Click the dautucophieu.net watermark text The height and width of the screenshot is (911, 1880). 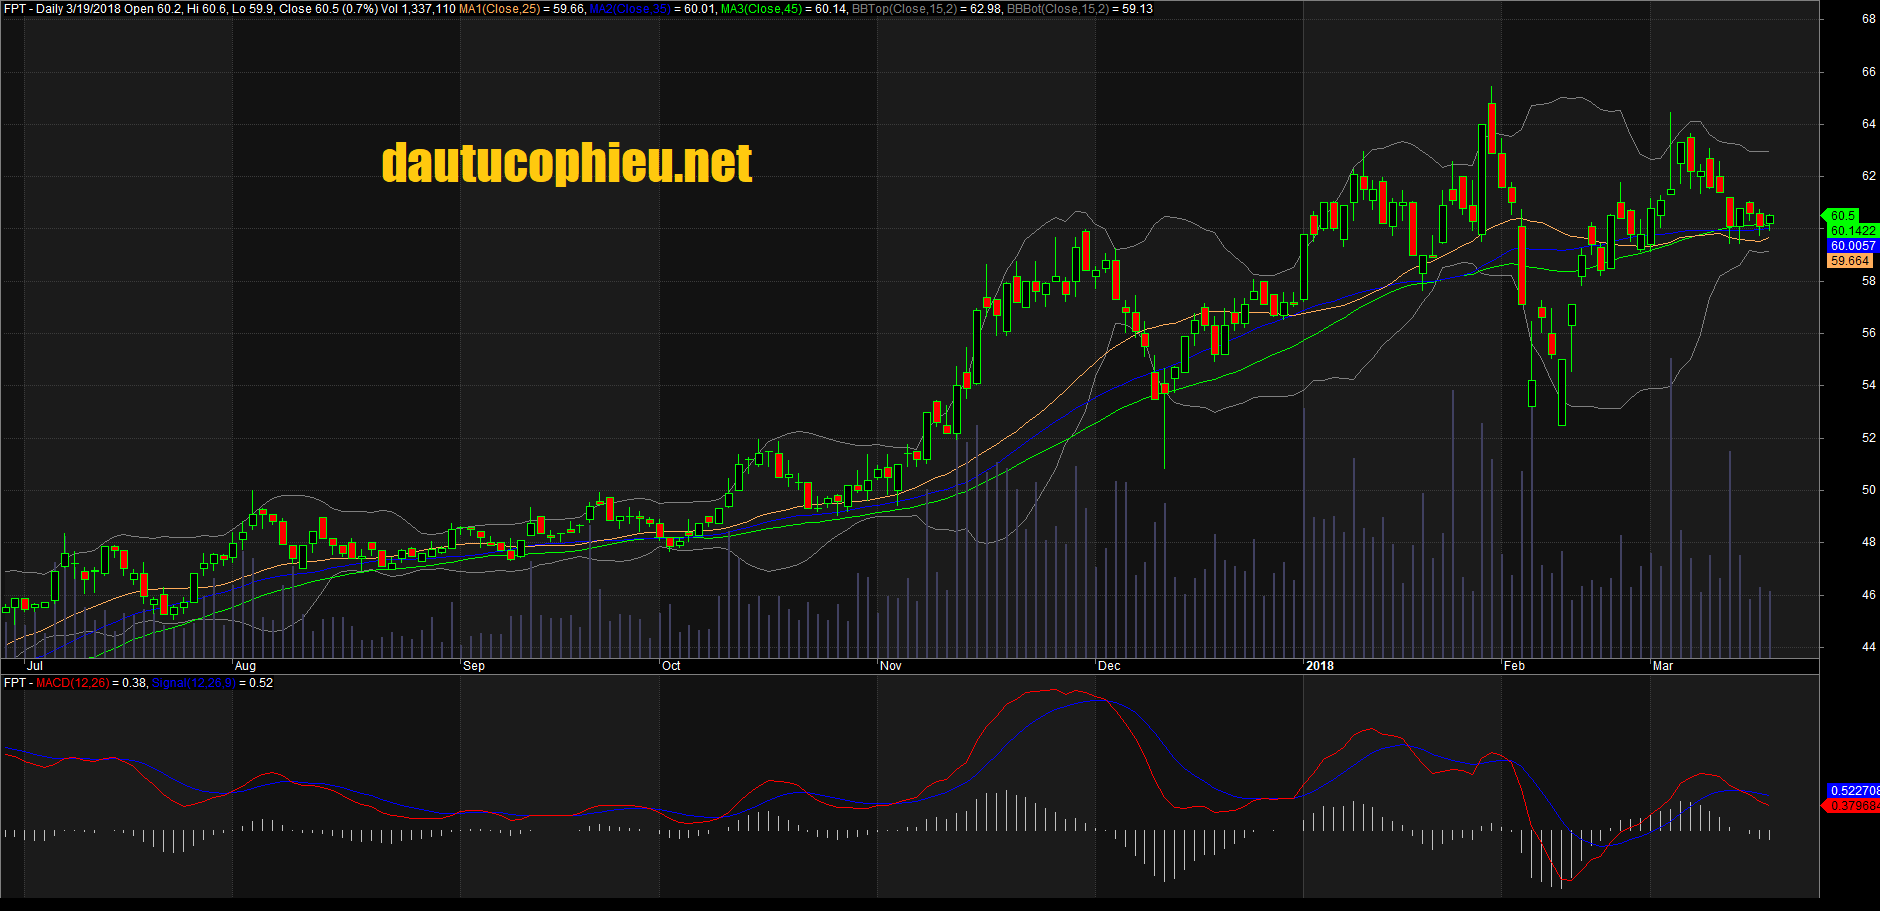click(566, 163)
